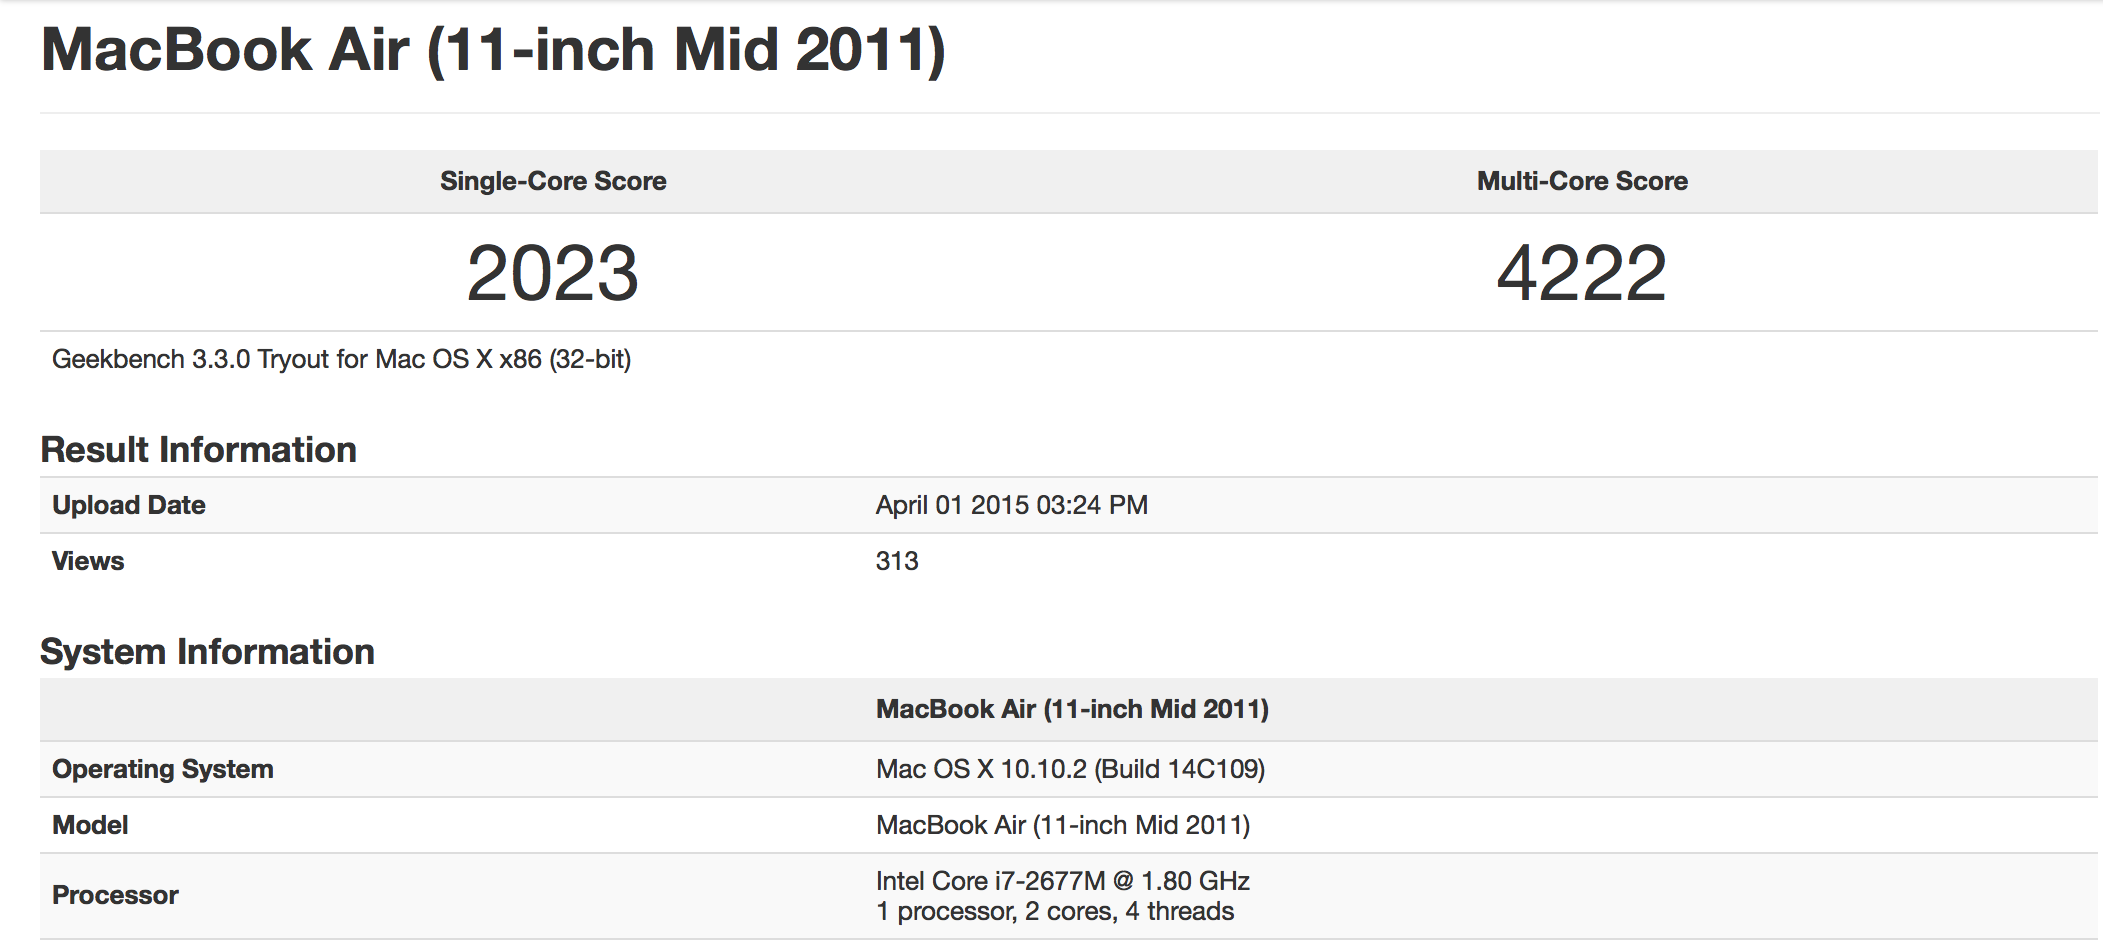The height and width of the screenshot is (941, 2103).
Task: Click the Geekbench 3.3.0 Tryout version text
Action: [x=341, y=359]
